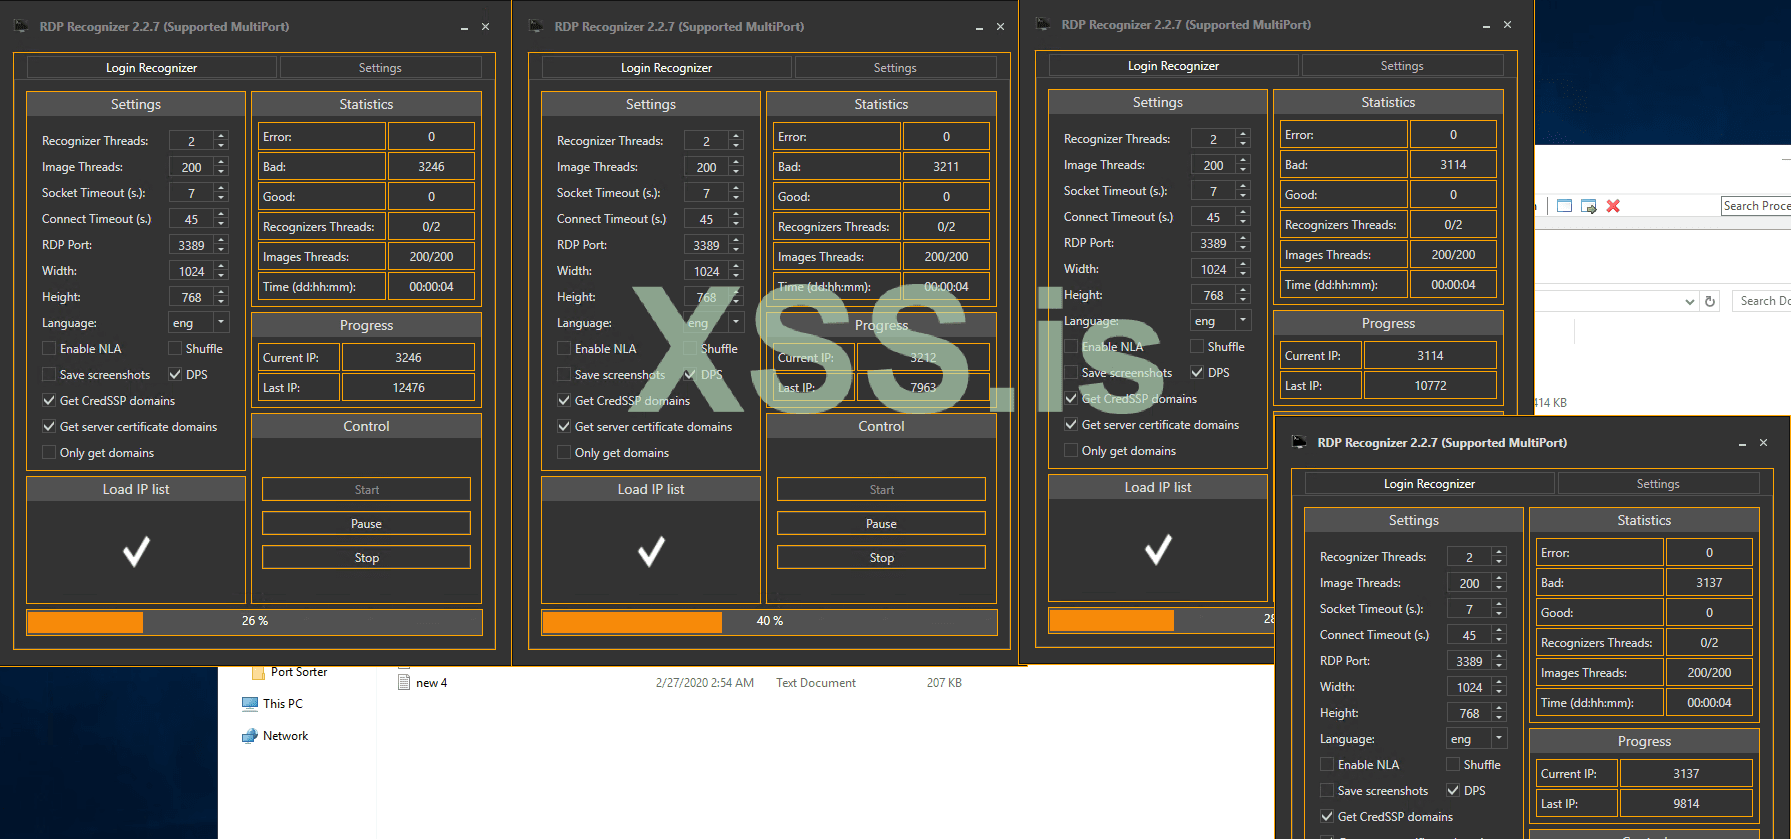The width and height of the screenshot is (1791, 839).
Task: Click RDP Port field in the 26 % window
Action: 199,245
